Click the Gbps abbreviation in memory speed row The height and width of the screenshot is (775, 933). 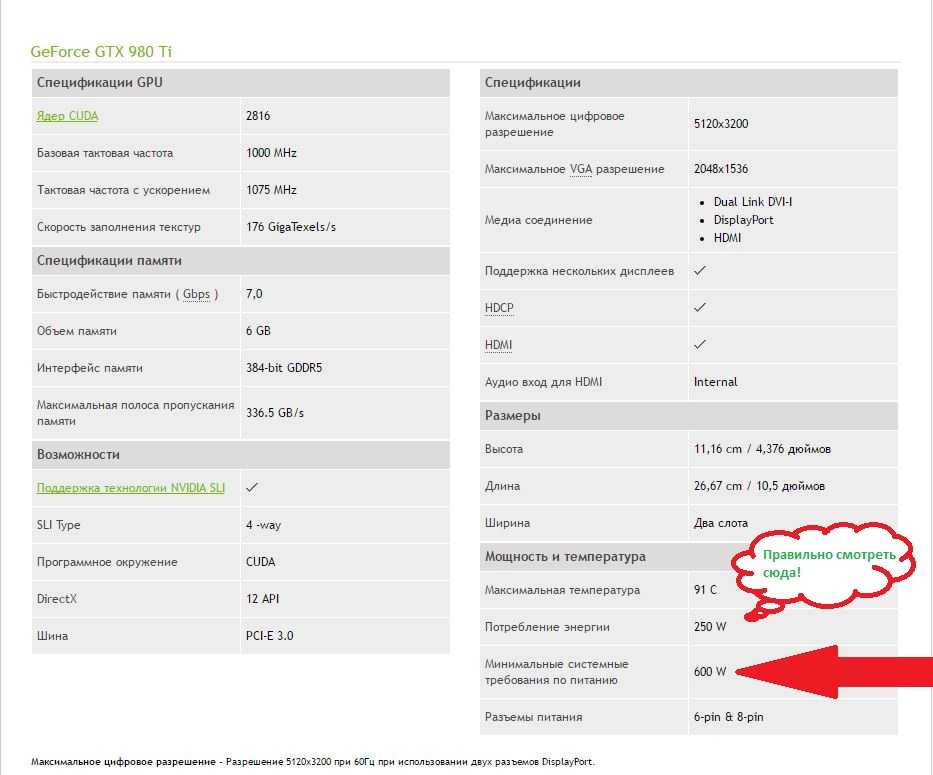pos(196,294)
